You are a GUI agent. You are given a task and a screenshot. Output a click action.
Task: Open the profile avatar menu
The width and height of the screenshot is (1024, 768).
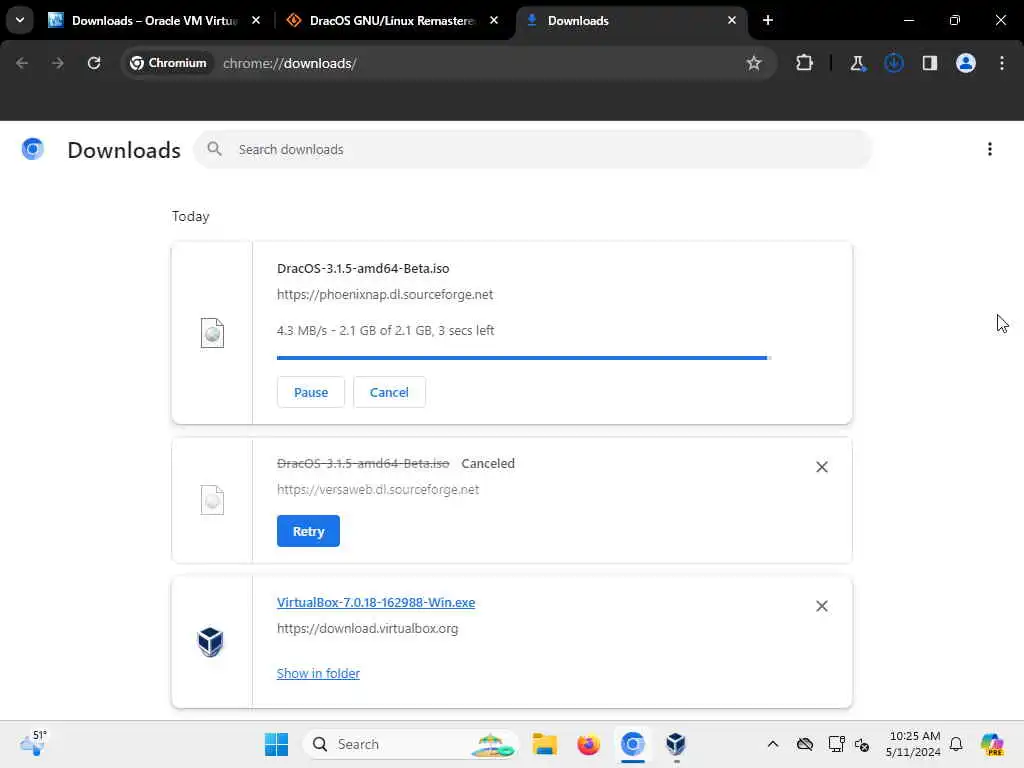point(966,63)
